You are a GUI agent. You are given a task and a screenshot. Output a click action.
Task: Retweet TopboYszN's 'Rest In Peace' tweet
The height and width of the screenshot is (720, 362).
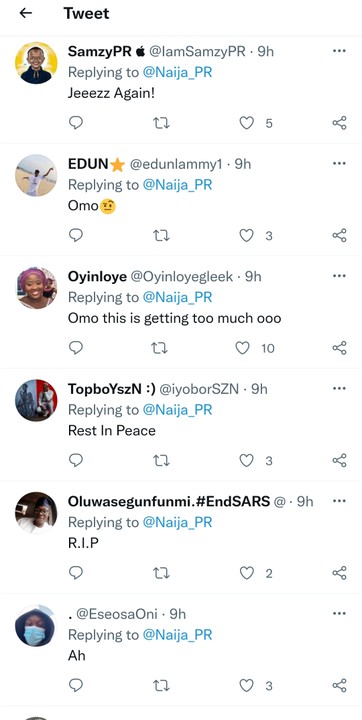point(161,460)
